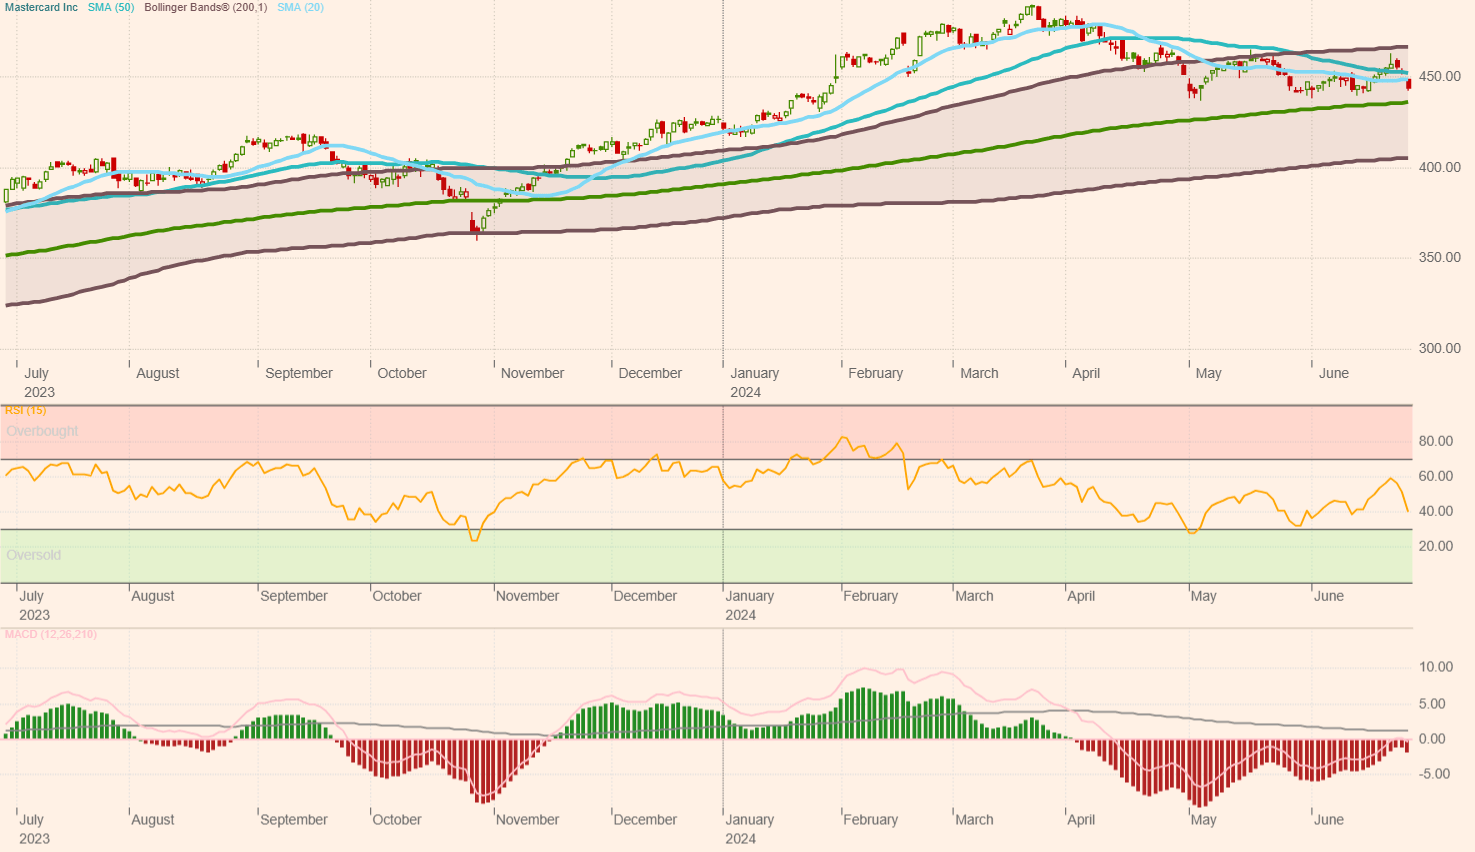The width and height of the screenshot is (1475, 852).
Task: Click the 400.00 price axis value
Action: click(x=1440, y=167)
